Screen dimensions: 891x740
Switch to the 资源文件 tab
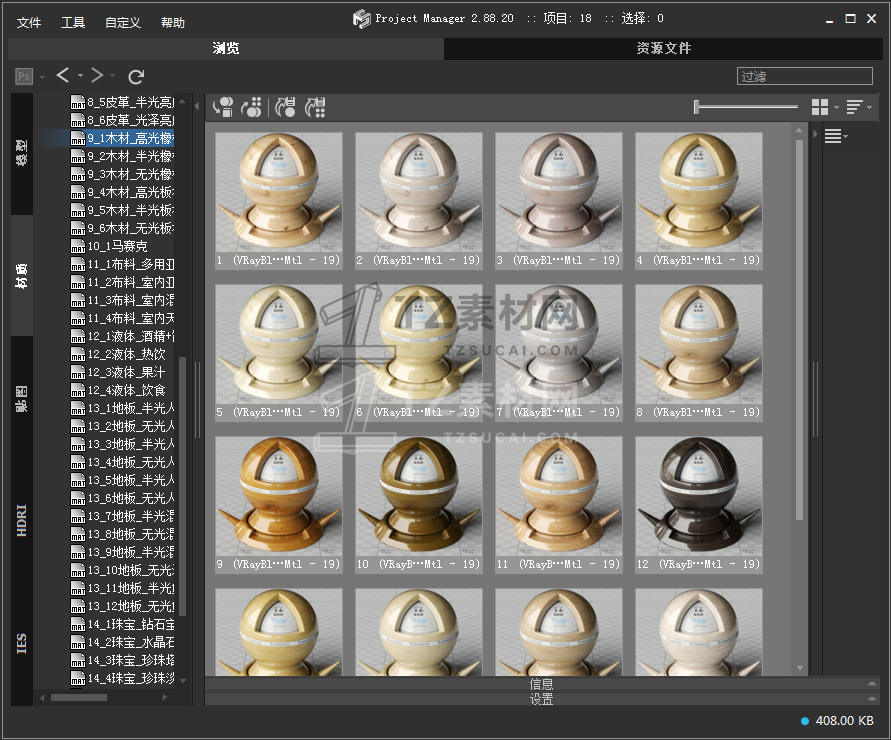663,48
